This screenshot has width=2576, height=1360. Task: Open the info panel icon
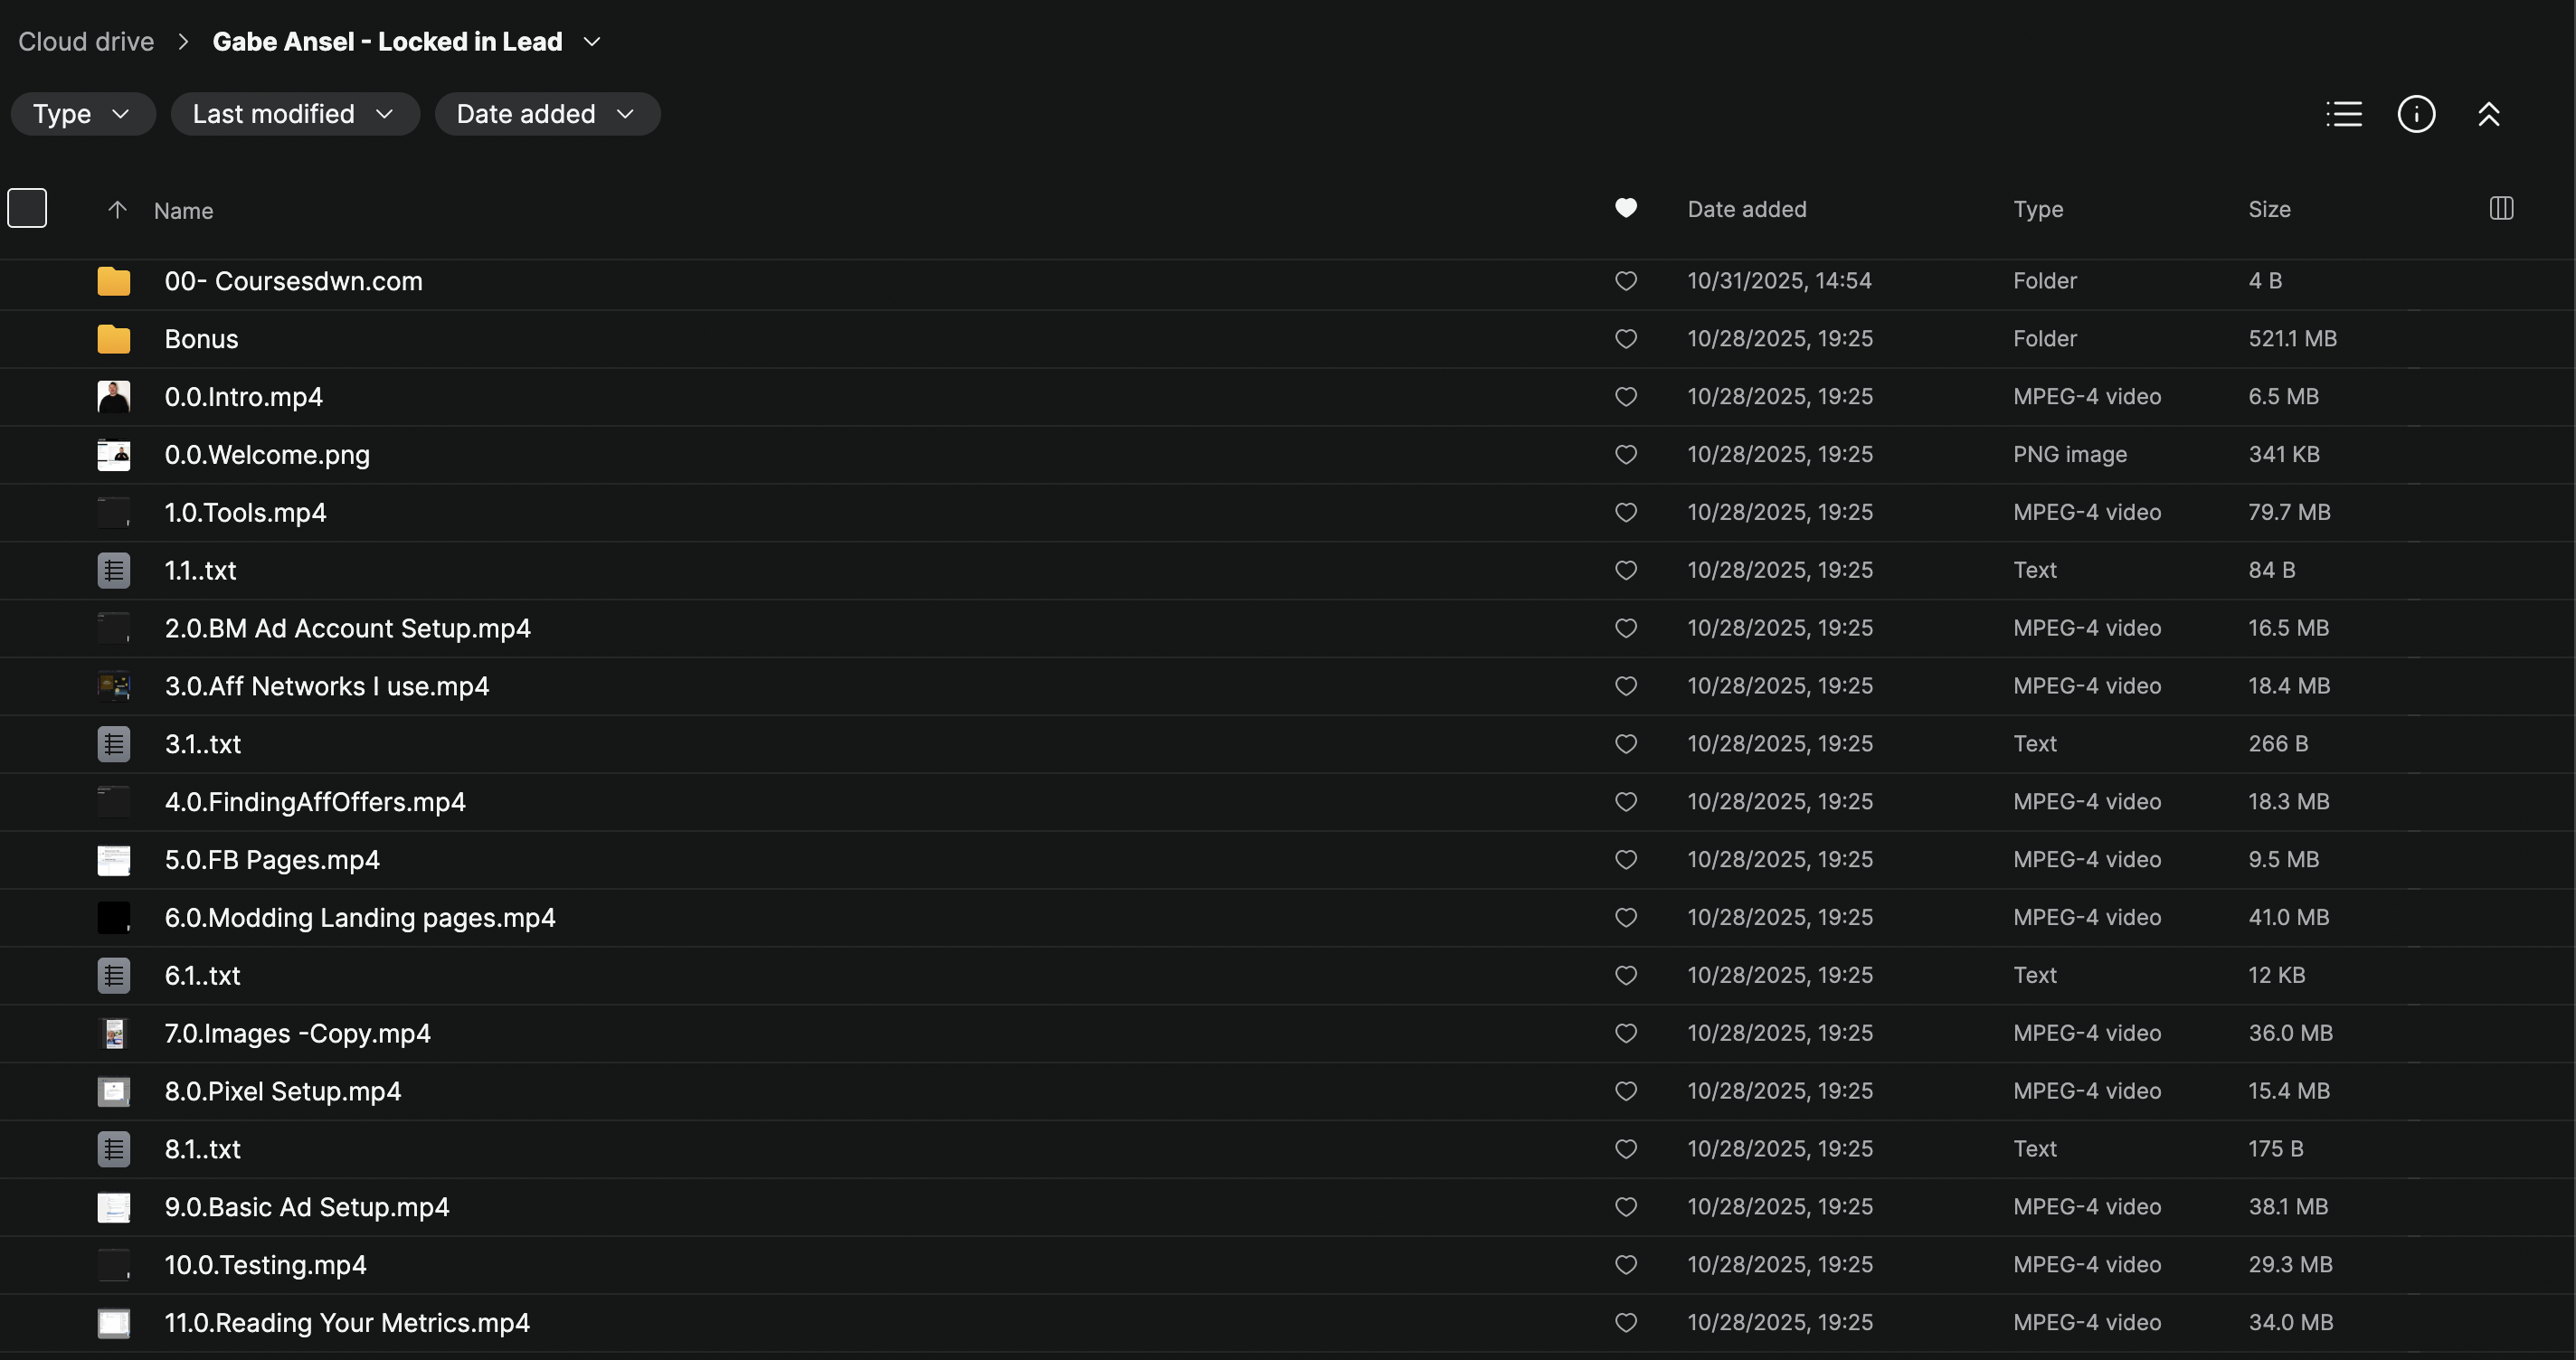click(x=2416, y=114)
